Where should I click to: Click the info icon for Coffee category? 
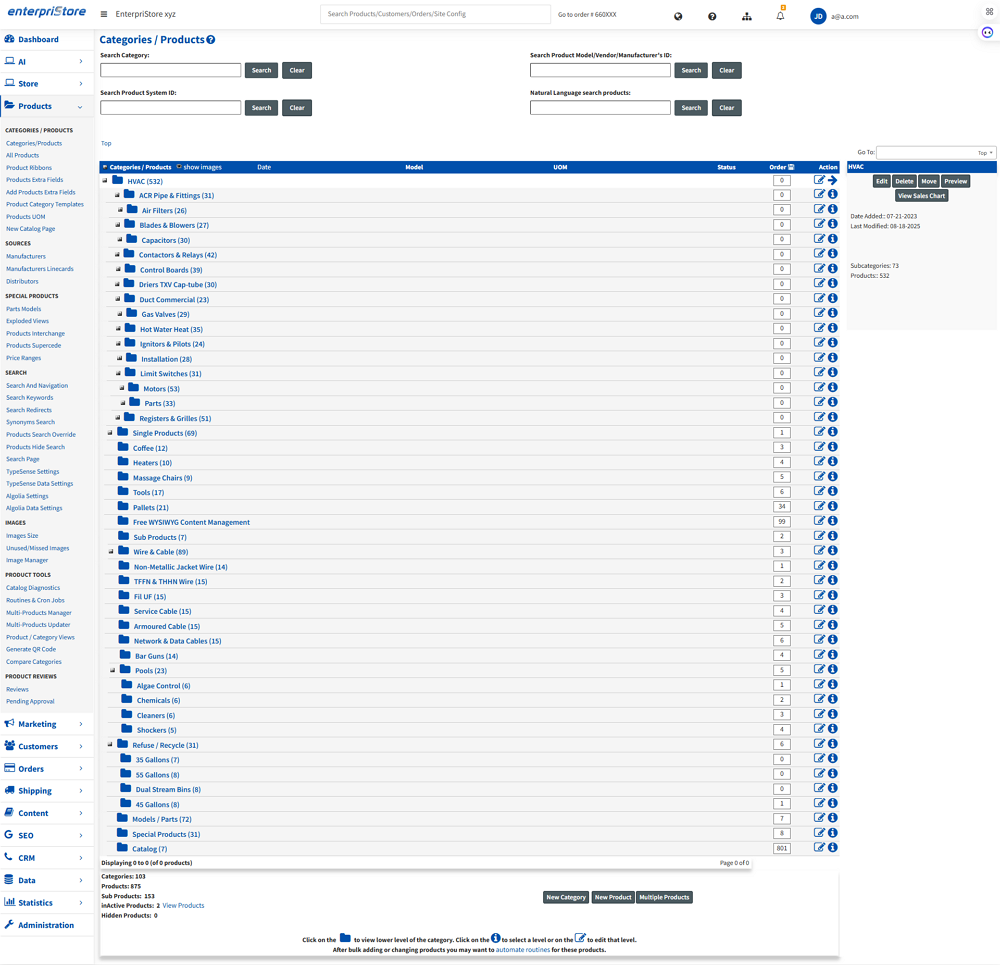coord(832,447)
